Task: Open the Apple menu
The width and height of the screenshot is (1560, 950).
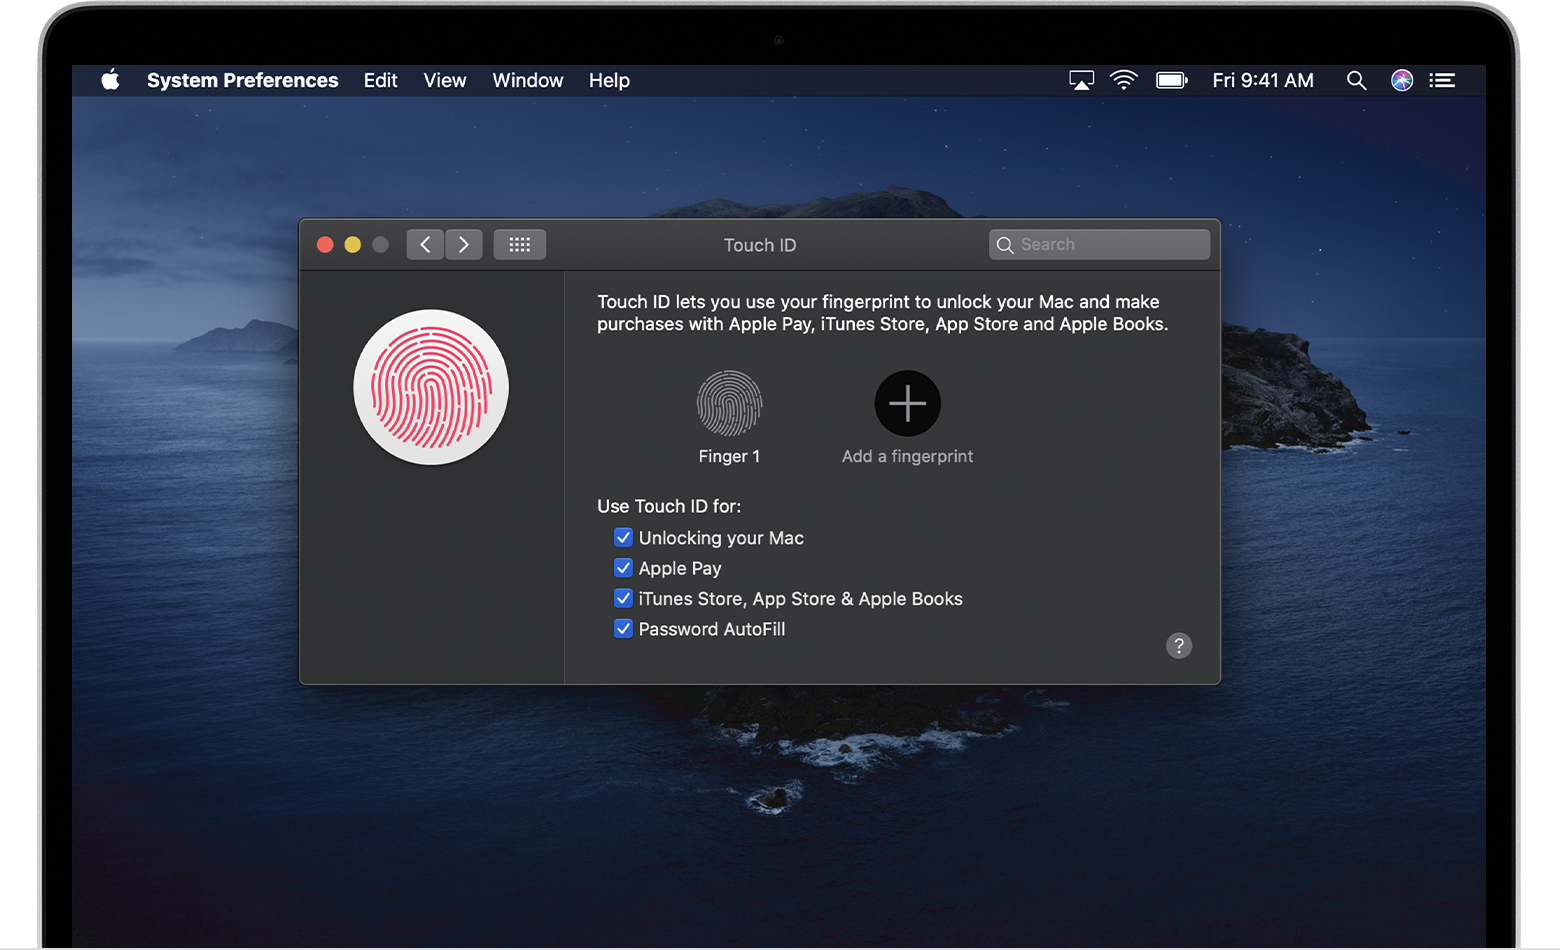Action: (110, 80)
